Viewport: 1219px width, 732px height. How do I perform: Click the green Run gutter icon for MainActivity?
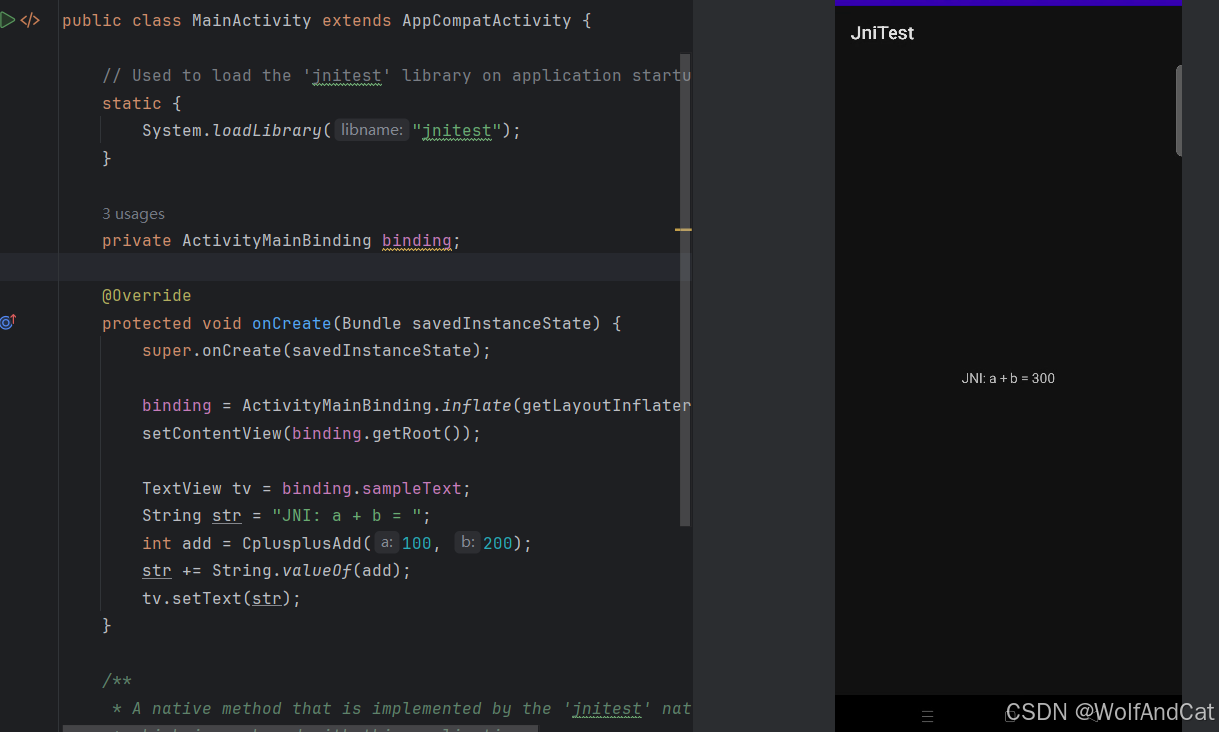click(8, 20)
